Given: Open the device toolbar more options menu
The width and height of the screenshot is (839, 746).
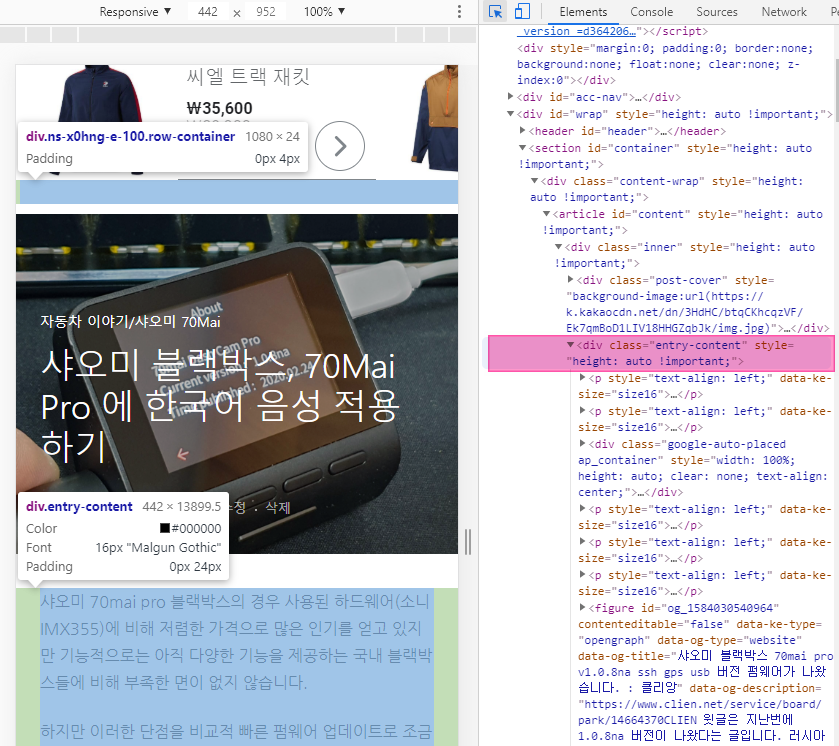Looking at the screenshot, I should (x=459, y=12).
